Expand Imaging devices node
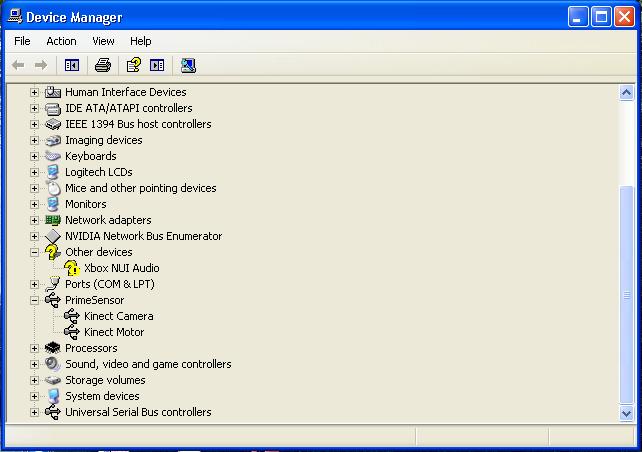The image size is (642, 452). click(34, 140)
